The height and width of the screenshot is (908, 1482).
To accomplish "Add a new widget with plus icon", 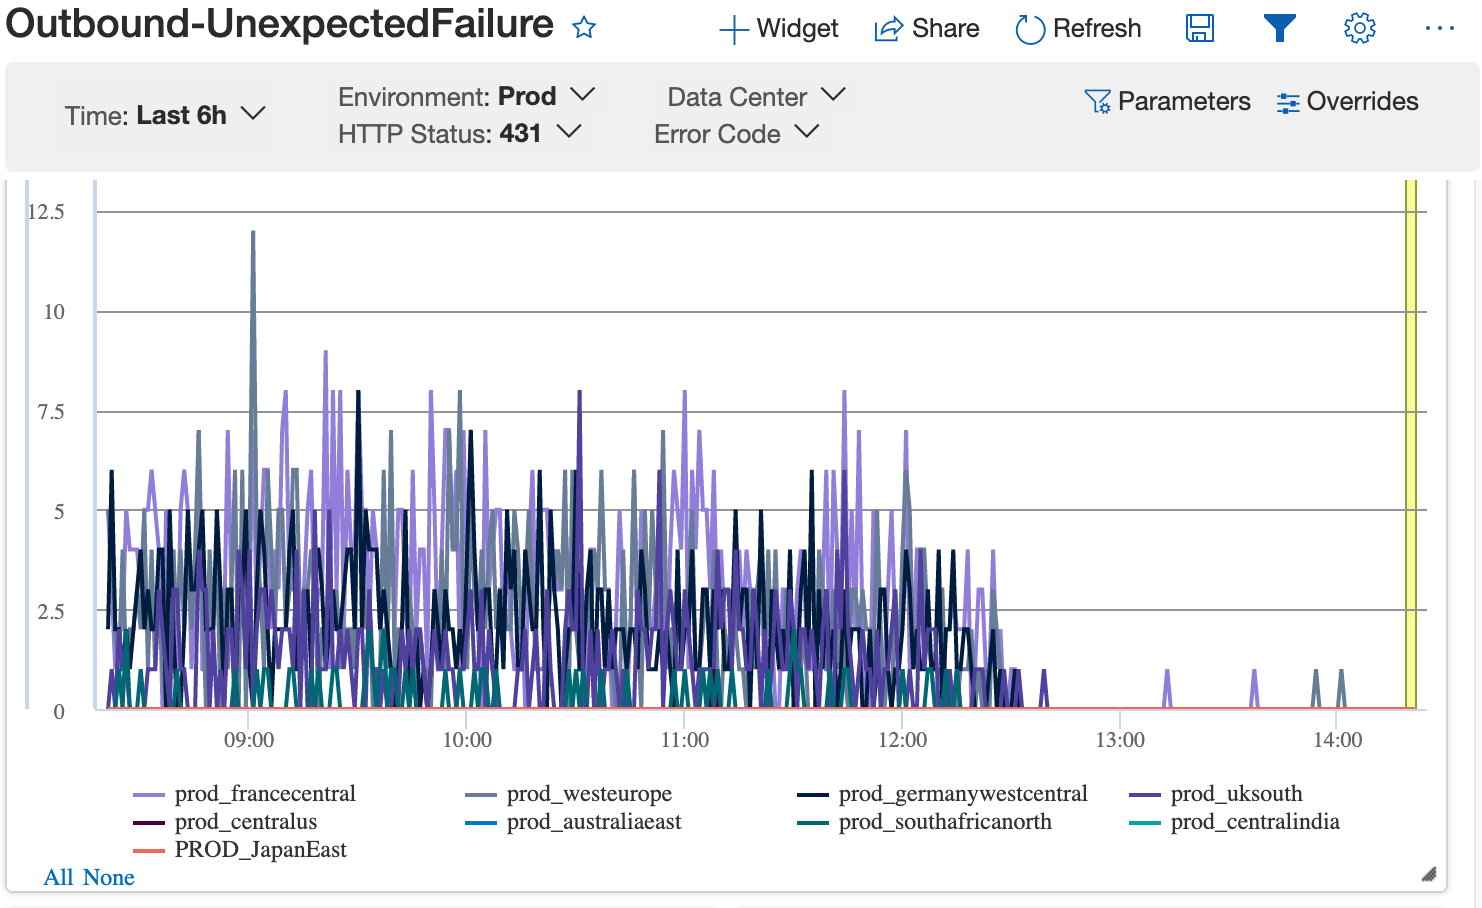I will click(734, 29).
